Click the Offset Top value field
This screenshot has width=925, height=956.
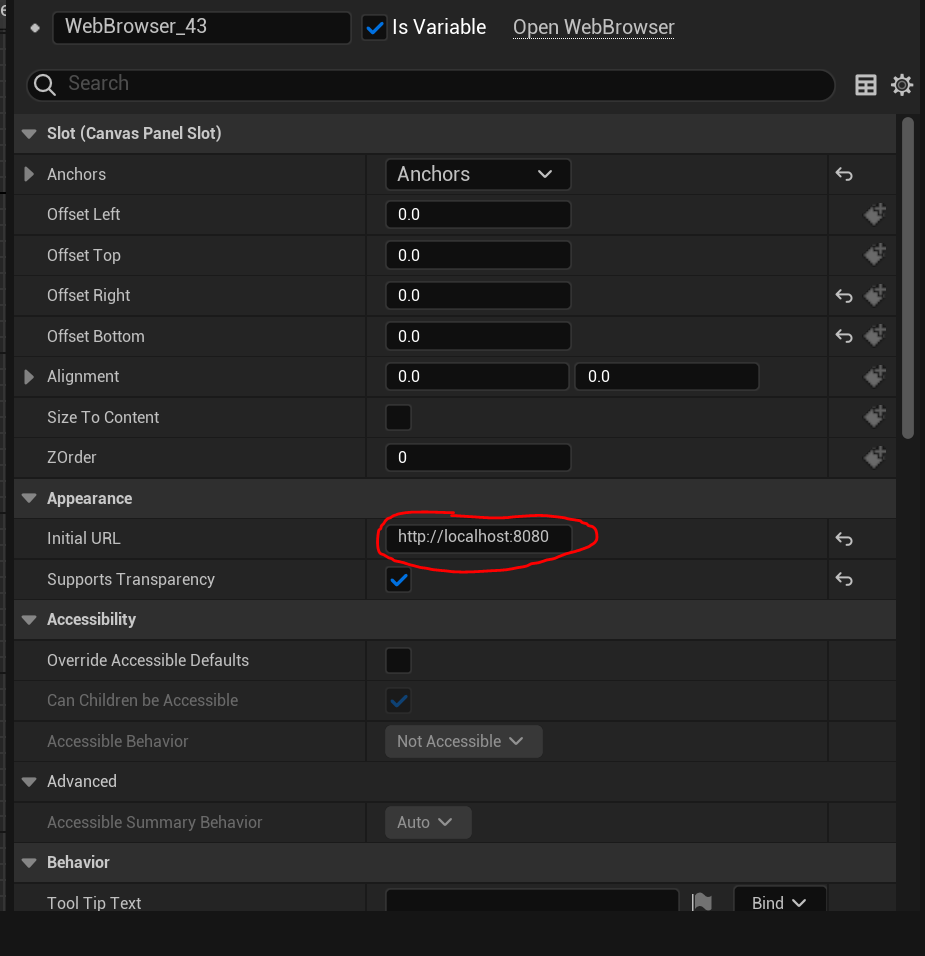click(x=478, y=255)
